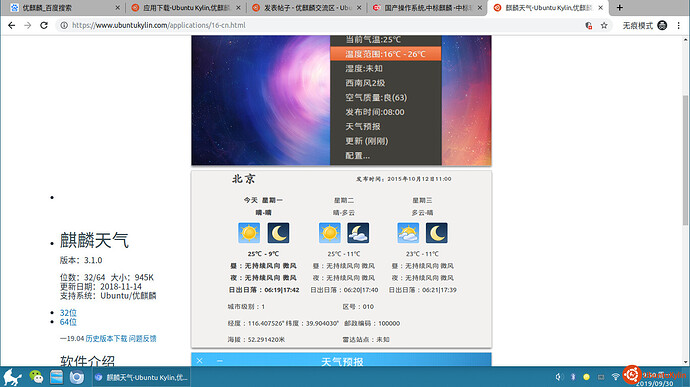The width and height of the screenshot is (690, 387).
Task: Open the incognito mode indicator
Action: [x=644, y=26]
